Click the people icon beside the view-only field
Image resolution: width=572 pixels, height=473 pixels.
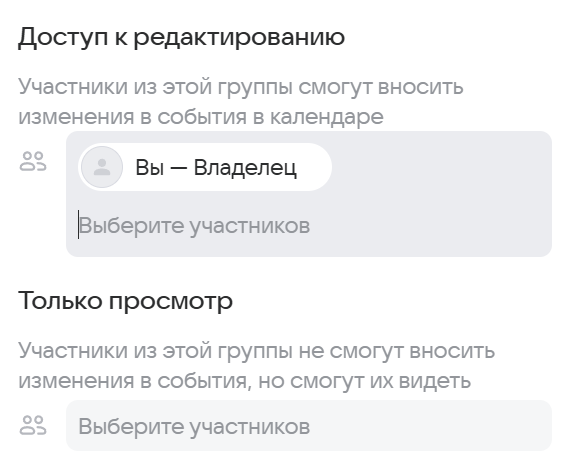point(33,426)
